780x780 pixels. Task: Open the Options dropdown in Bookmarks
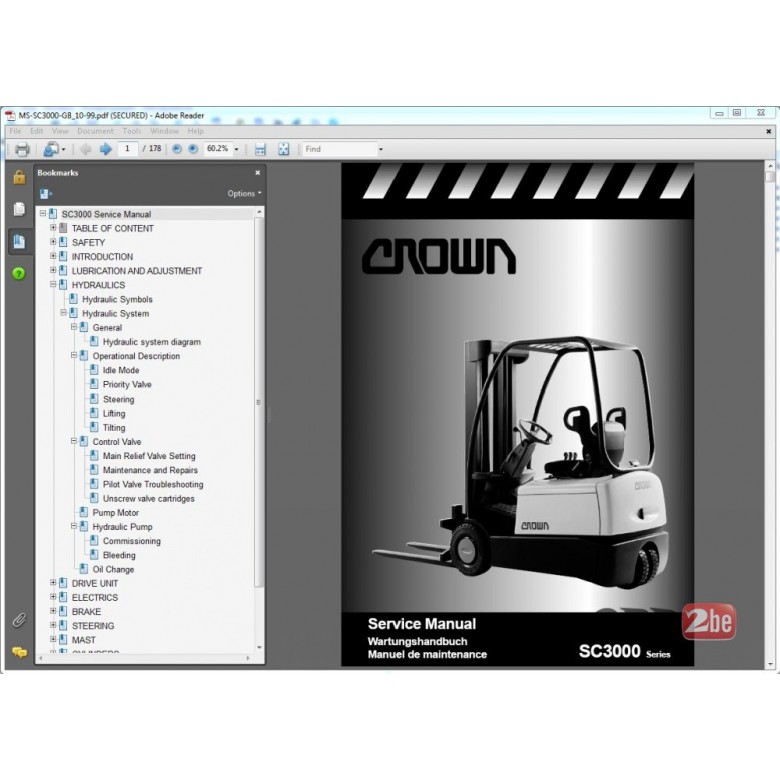point(244,194)
